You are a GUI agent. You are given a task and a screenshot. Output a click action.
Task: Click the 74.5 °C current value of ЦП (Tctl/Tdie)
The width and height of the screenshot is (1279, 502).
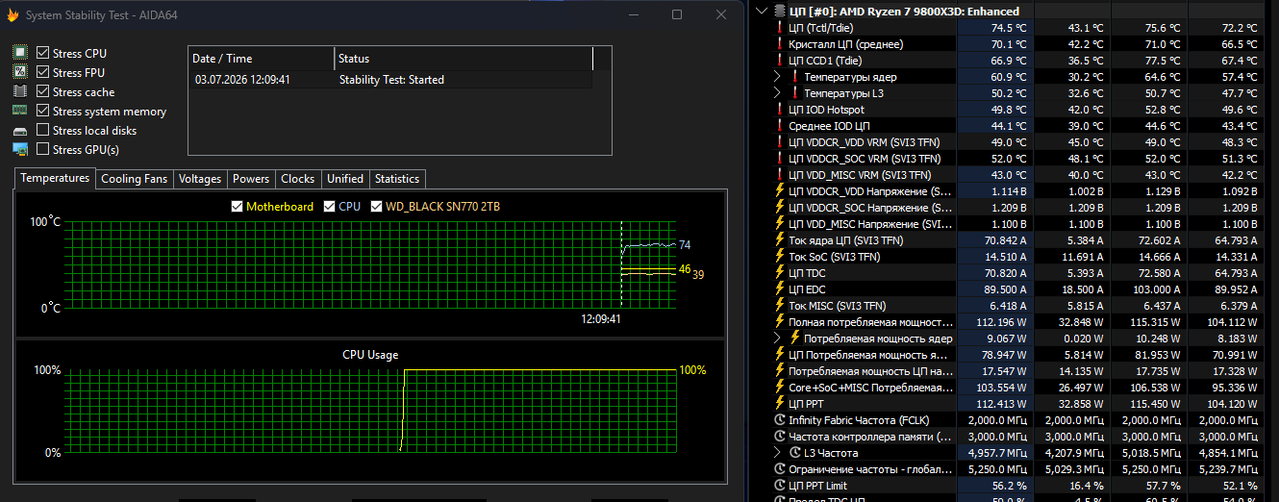pos(1008,28)
